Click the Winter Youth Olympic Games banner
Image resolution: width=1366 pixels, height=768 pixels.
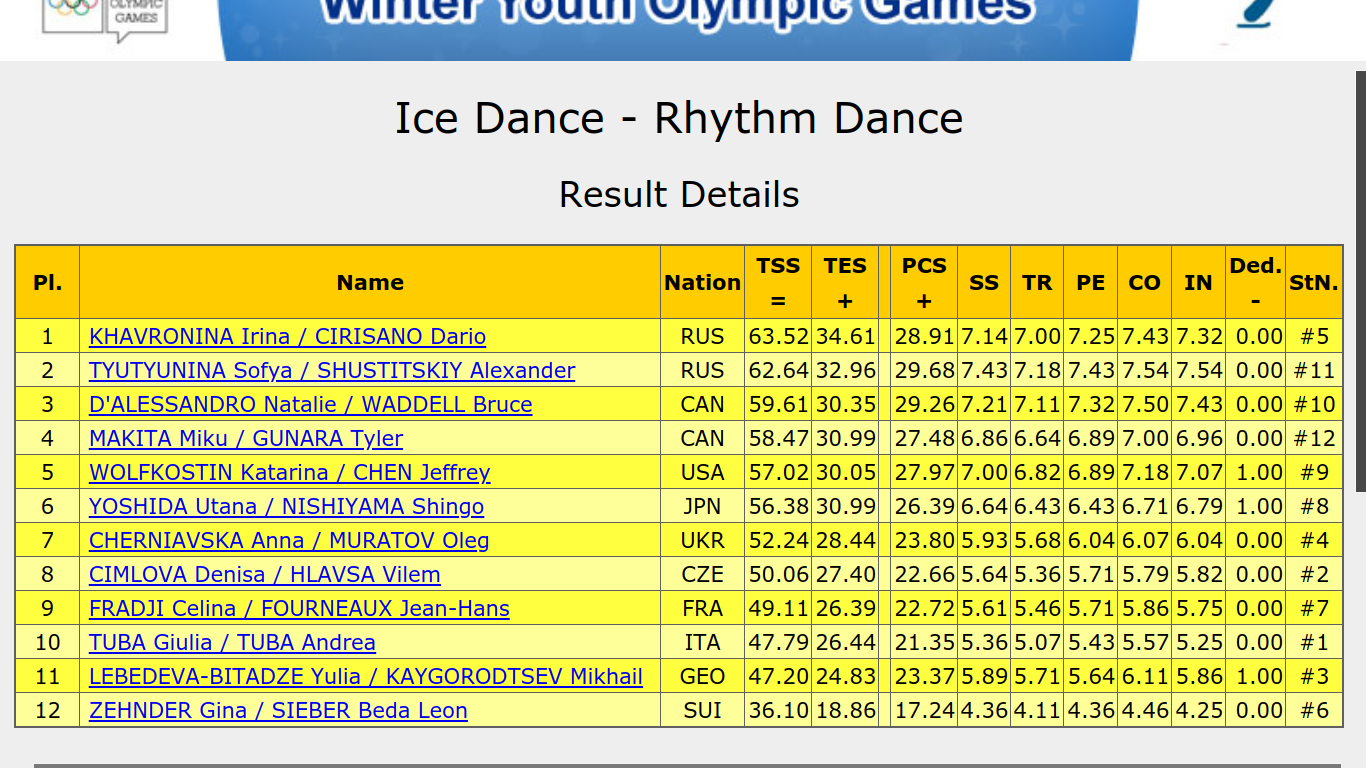(x=677, y=30)
